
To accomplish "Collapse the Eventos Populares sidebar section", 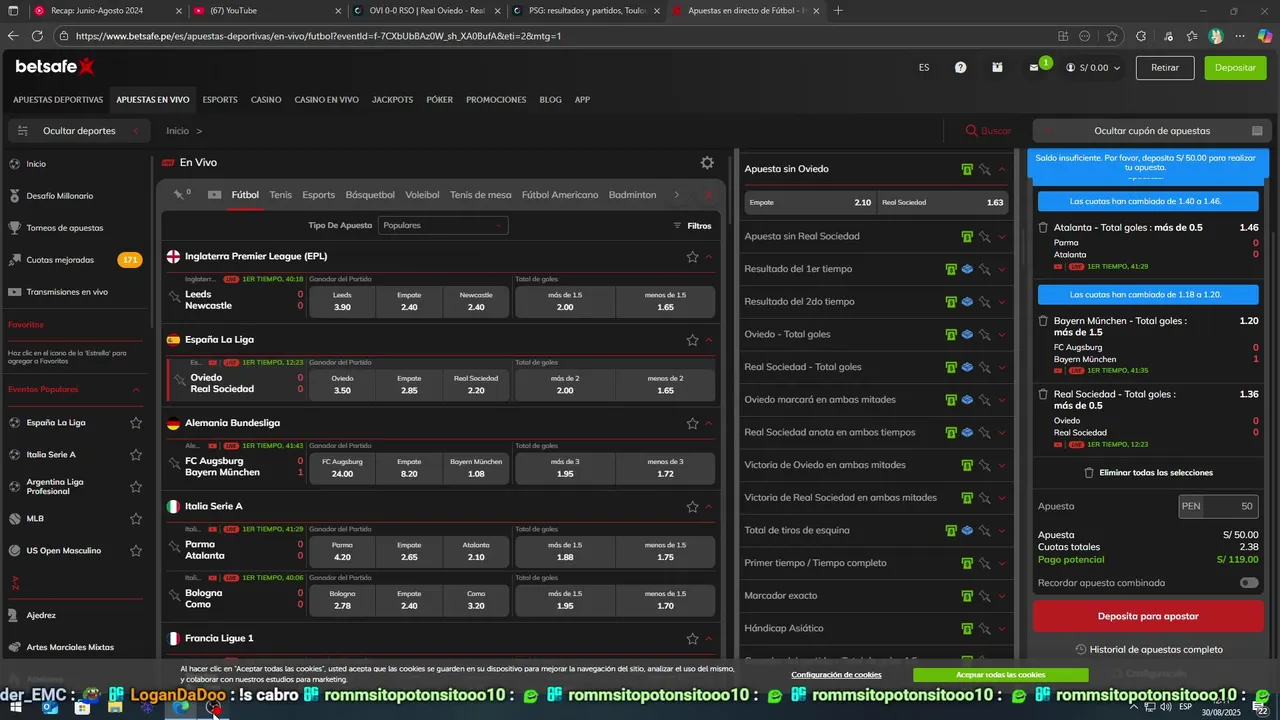I will click(x=136, y=390).
